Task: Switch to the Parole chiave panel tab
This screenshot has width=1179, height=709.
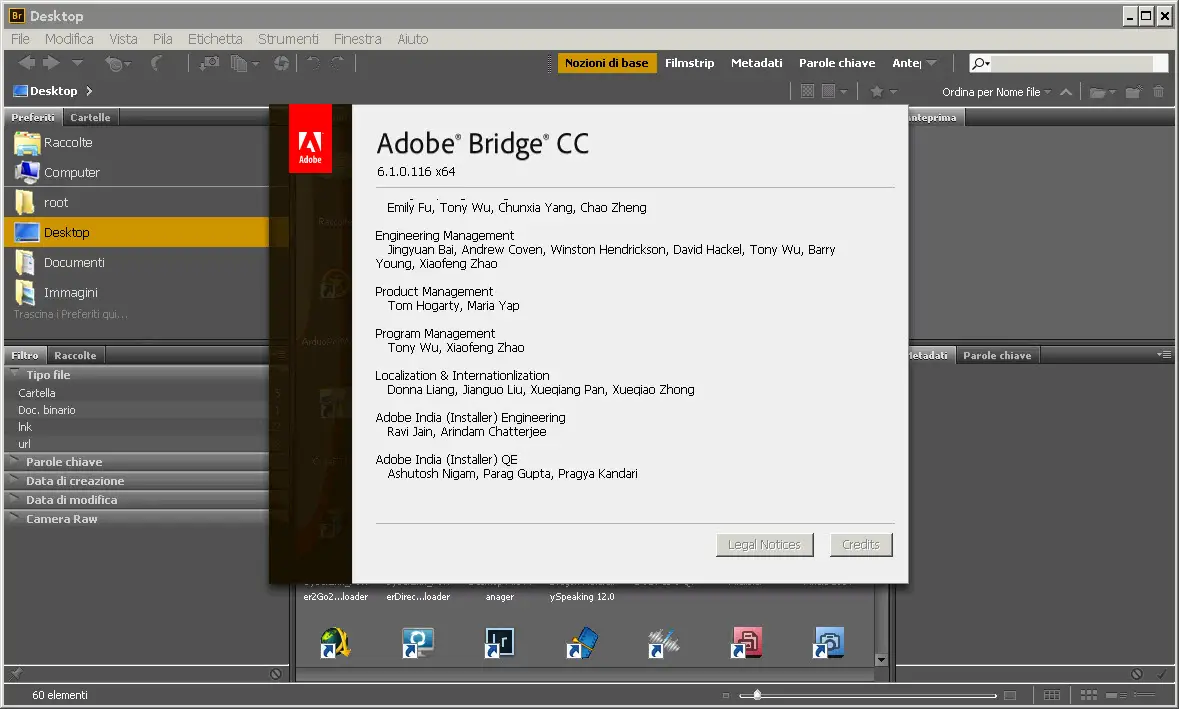Action: coord(997,355)
